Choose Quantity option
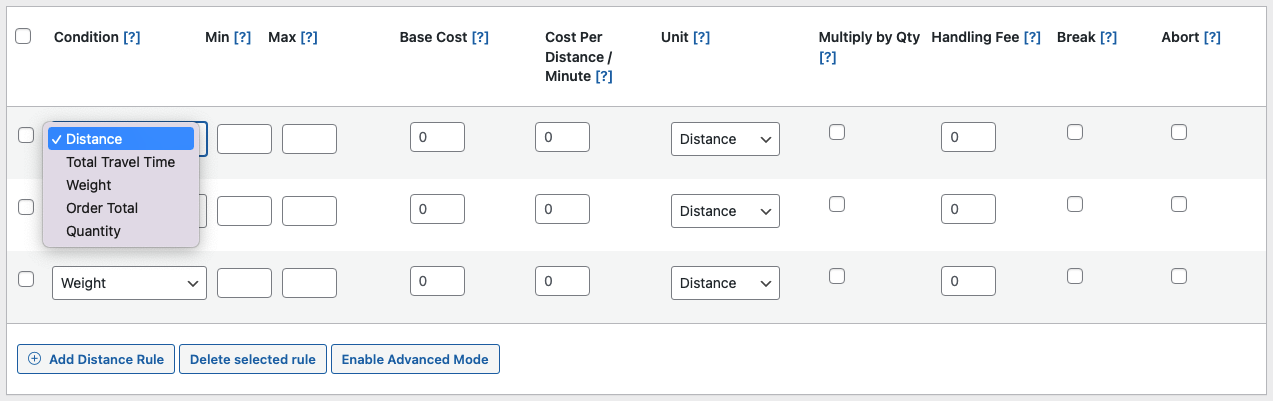Viewport: 1273px width, 401px height. tap(121, 231)
